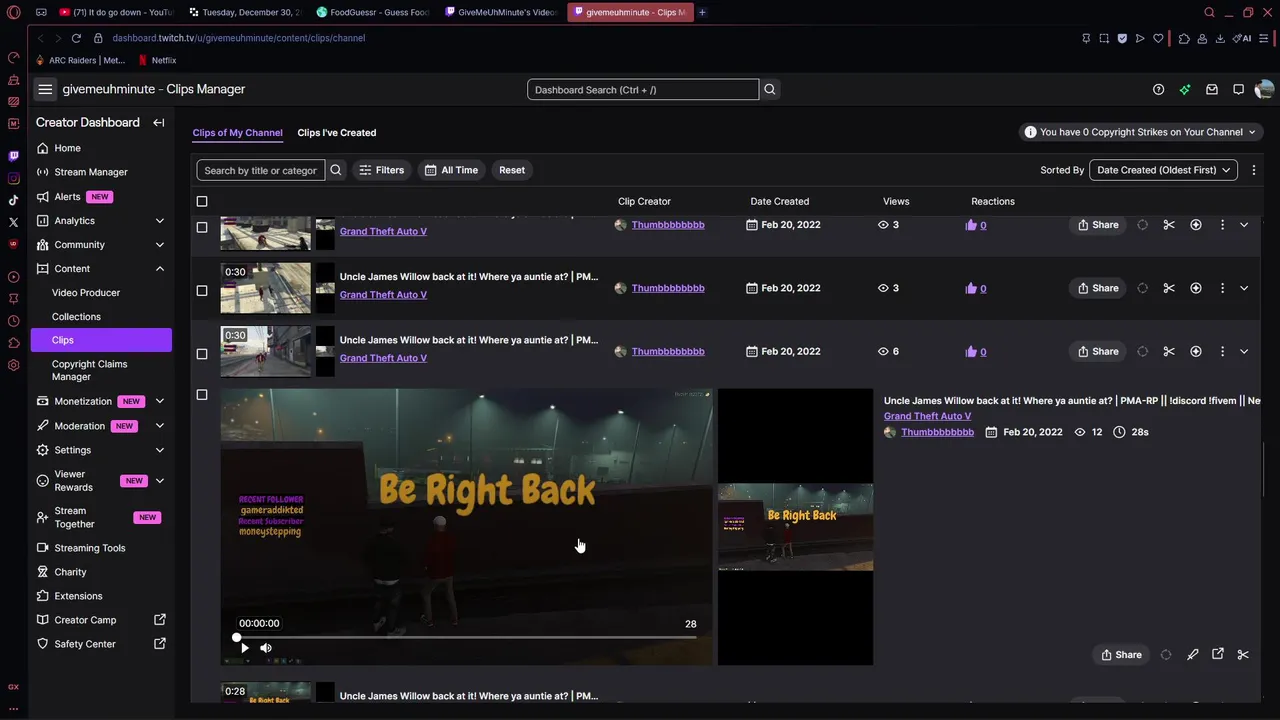The image size is (1280, 720).
Task: Open browser downloads arrow icon
Action: coord(1220,38)
